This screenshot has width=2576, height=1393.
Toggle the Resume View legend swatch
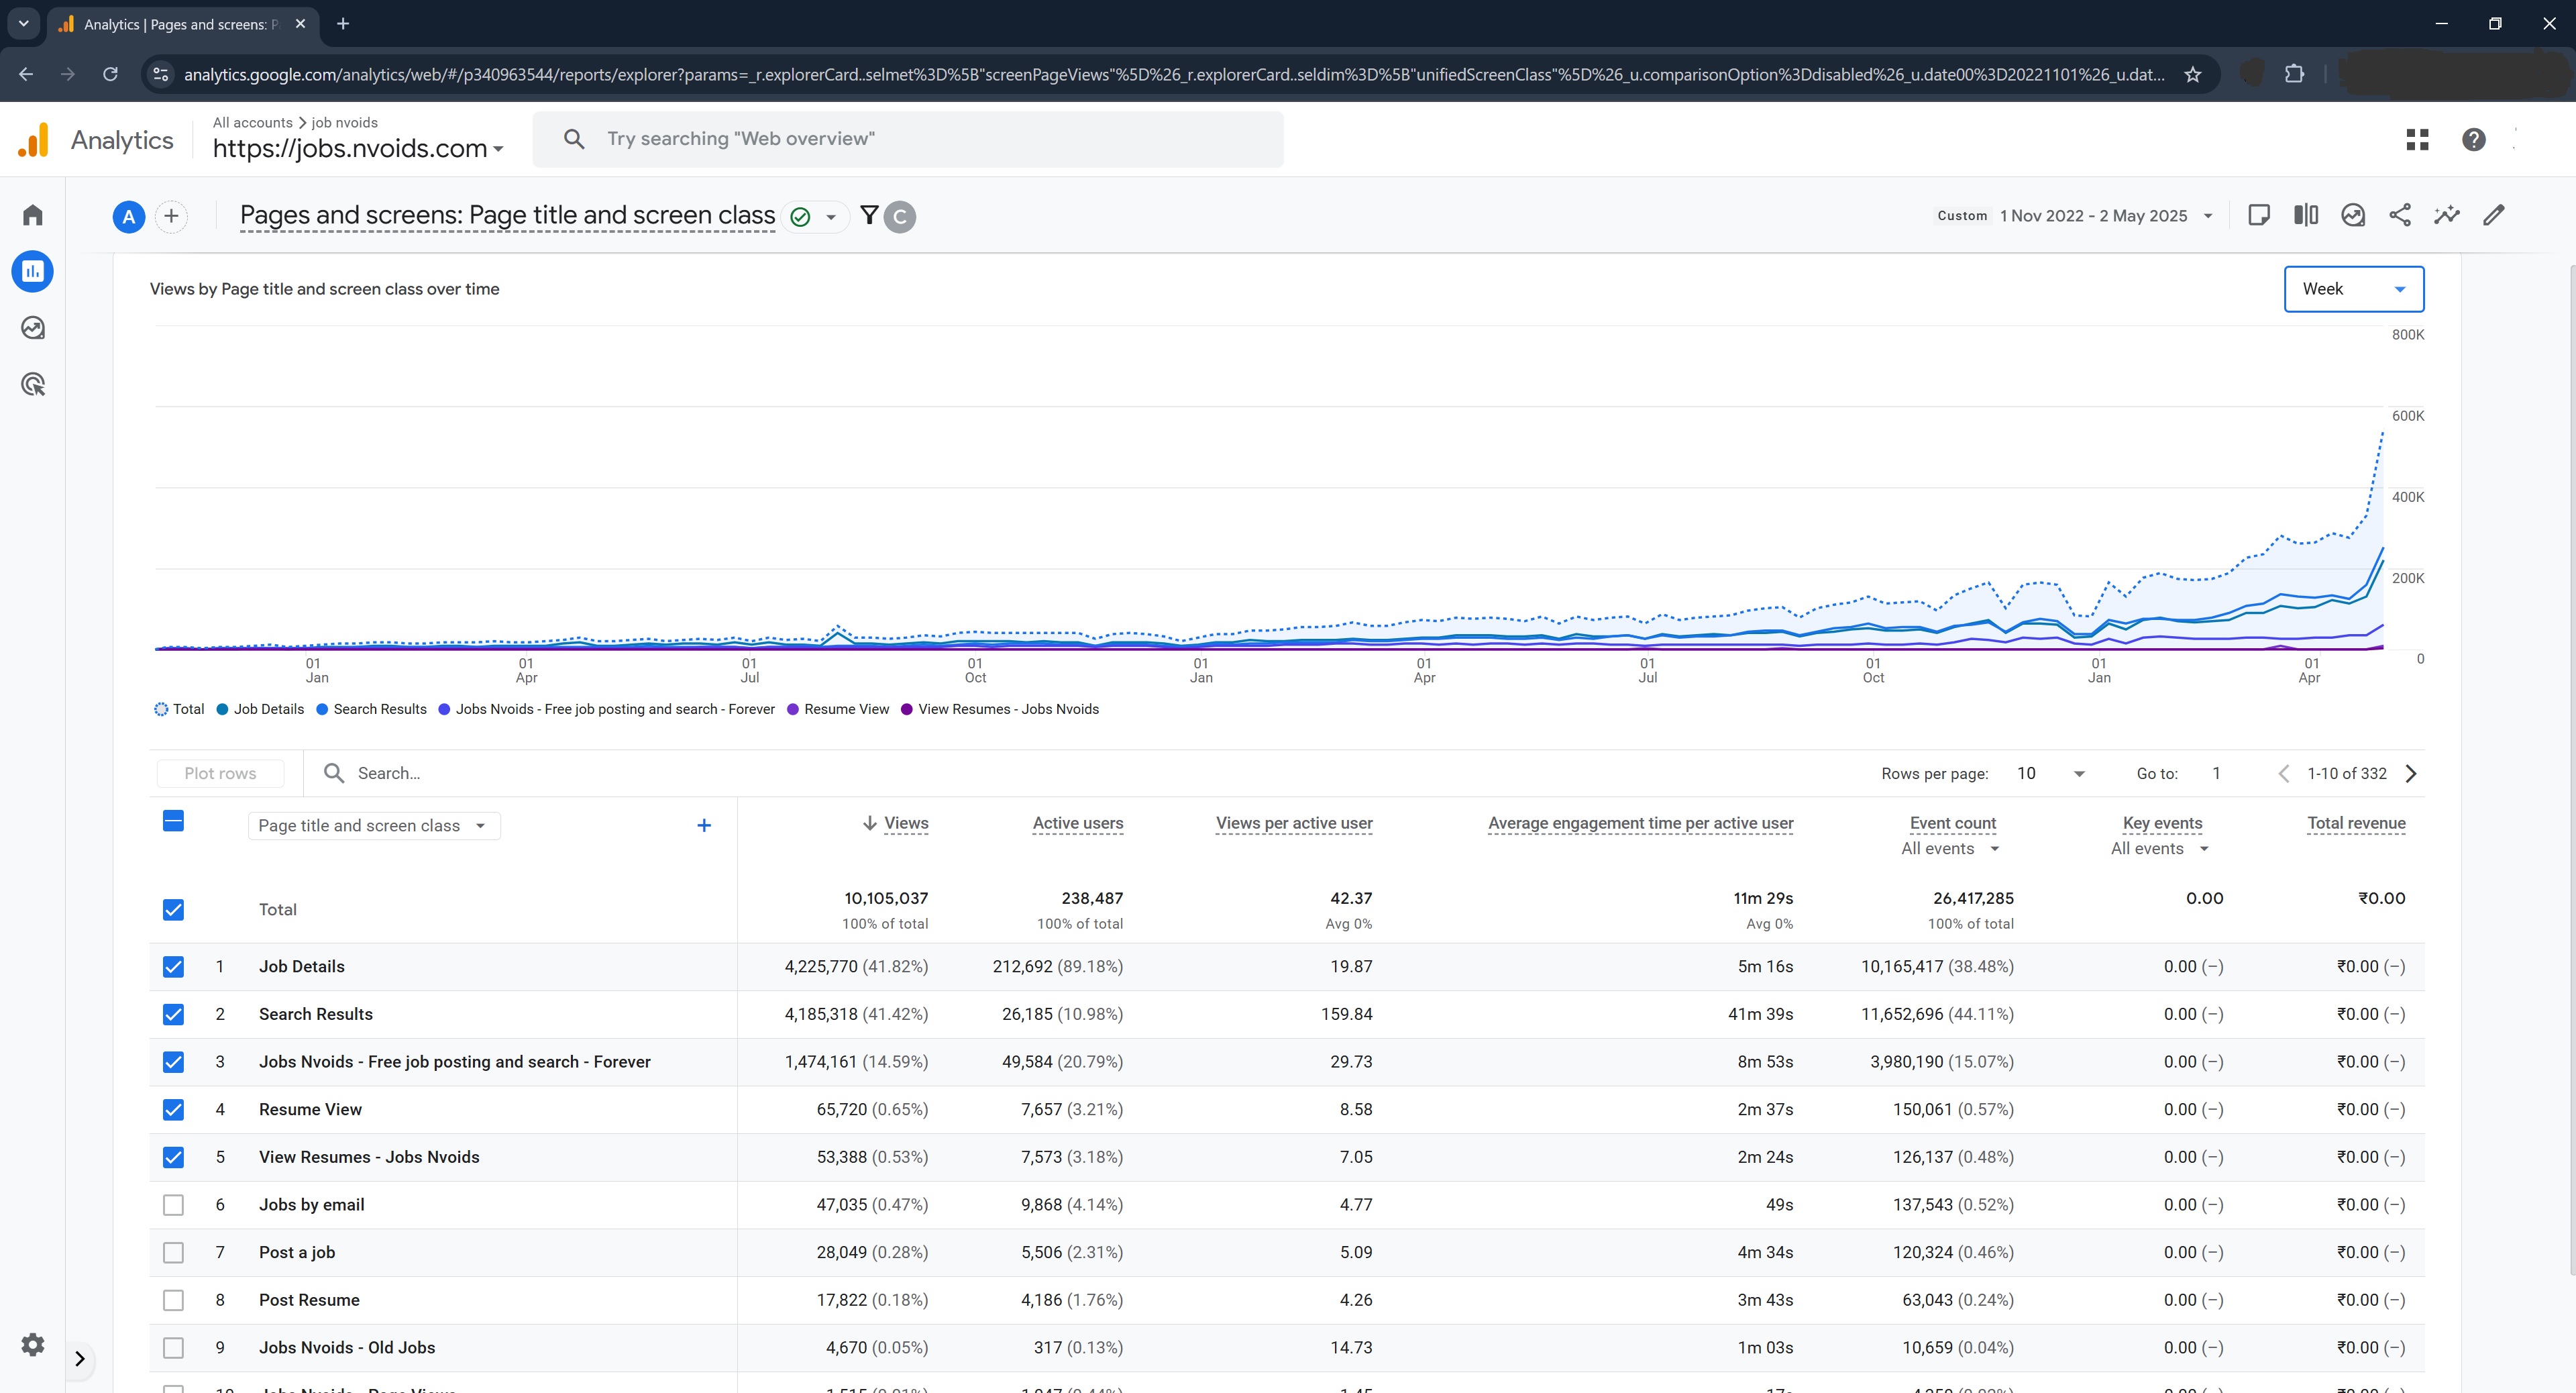[x=793, y=709]
